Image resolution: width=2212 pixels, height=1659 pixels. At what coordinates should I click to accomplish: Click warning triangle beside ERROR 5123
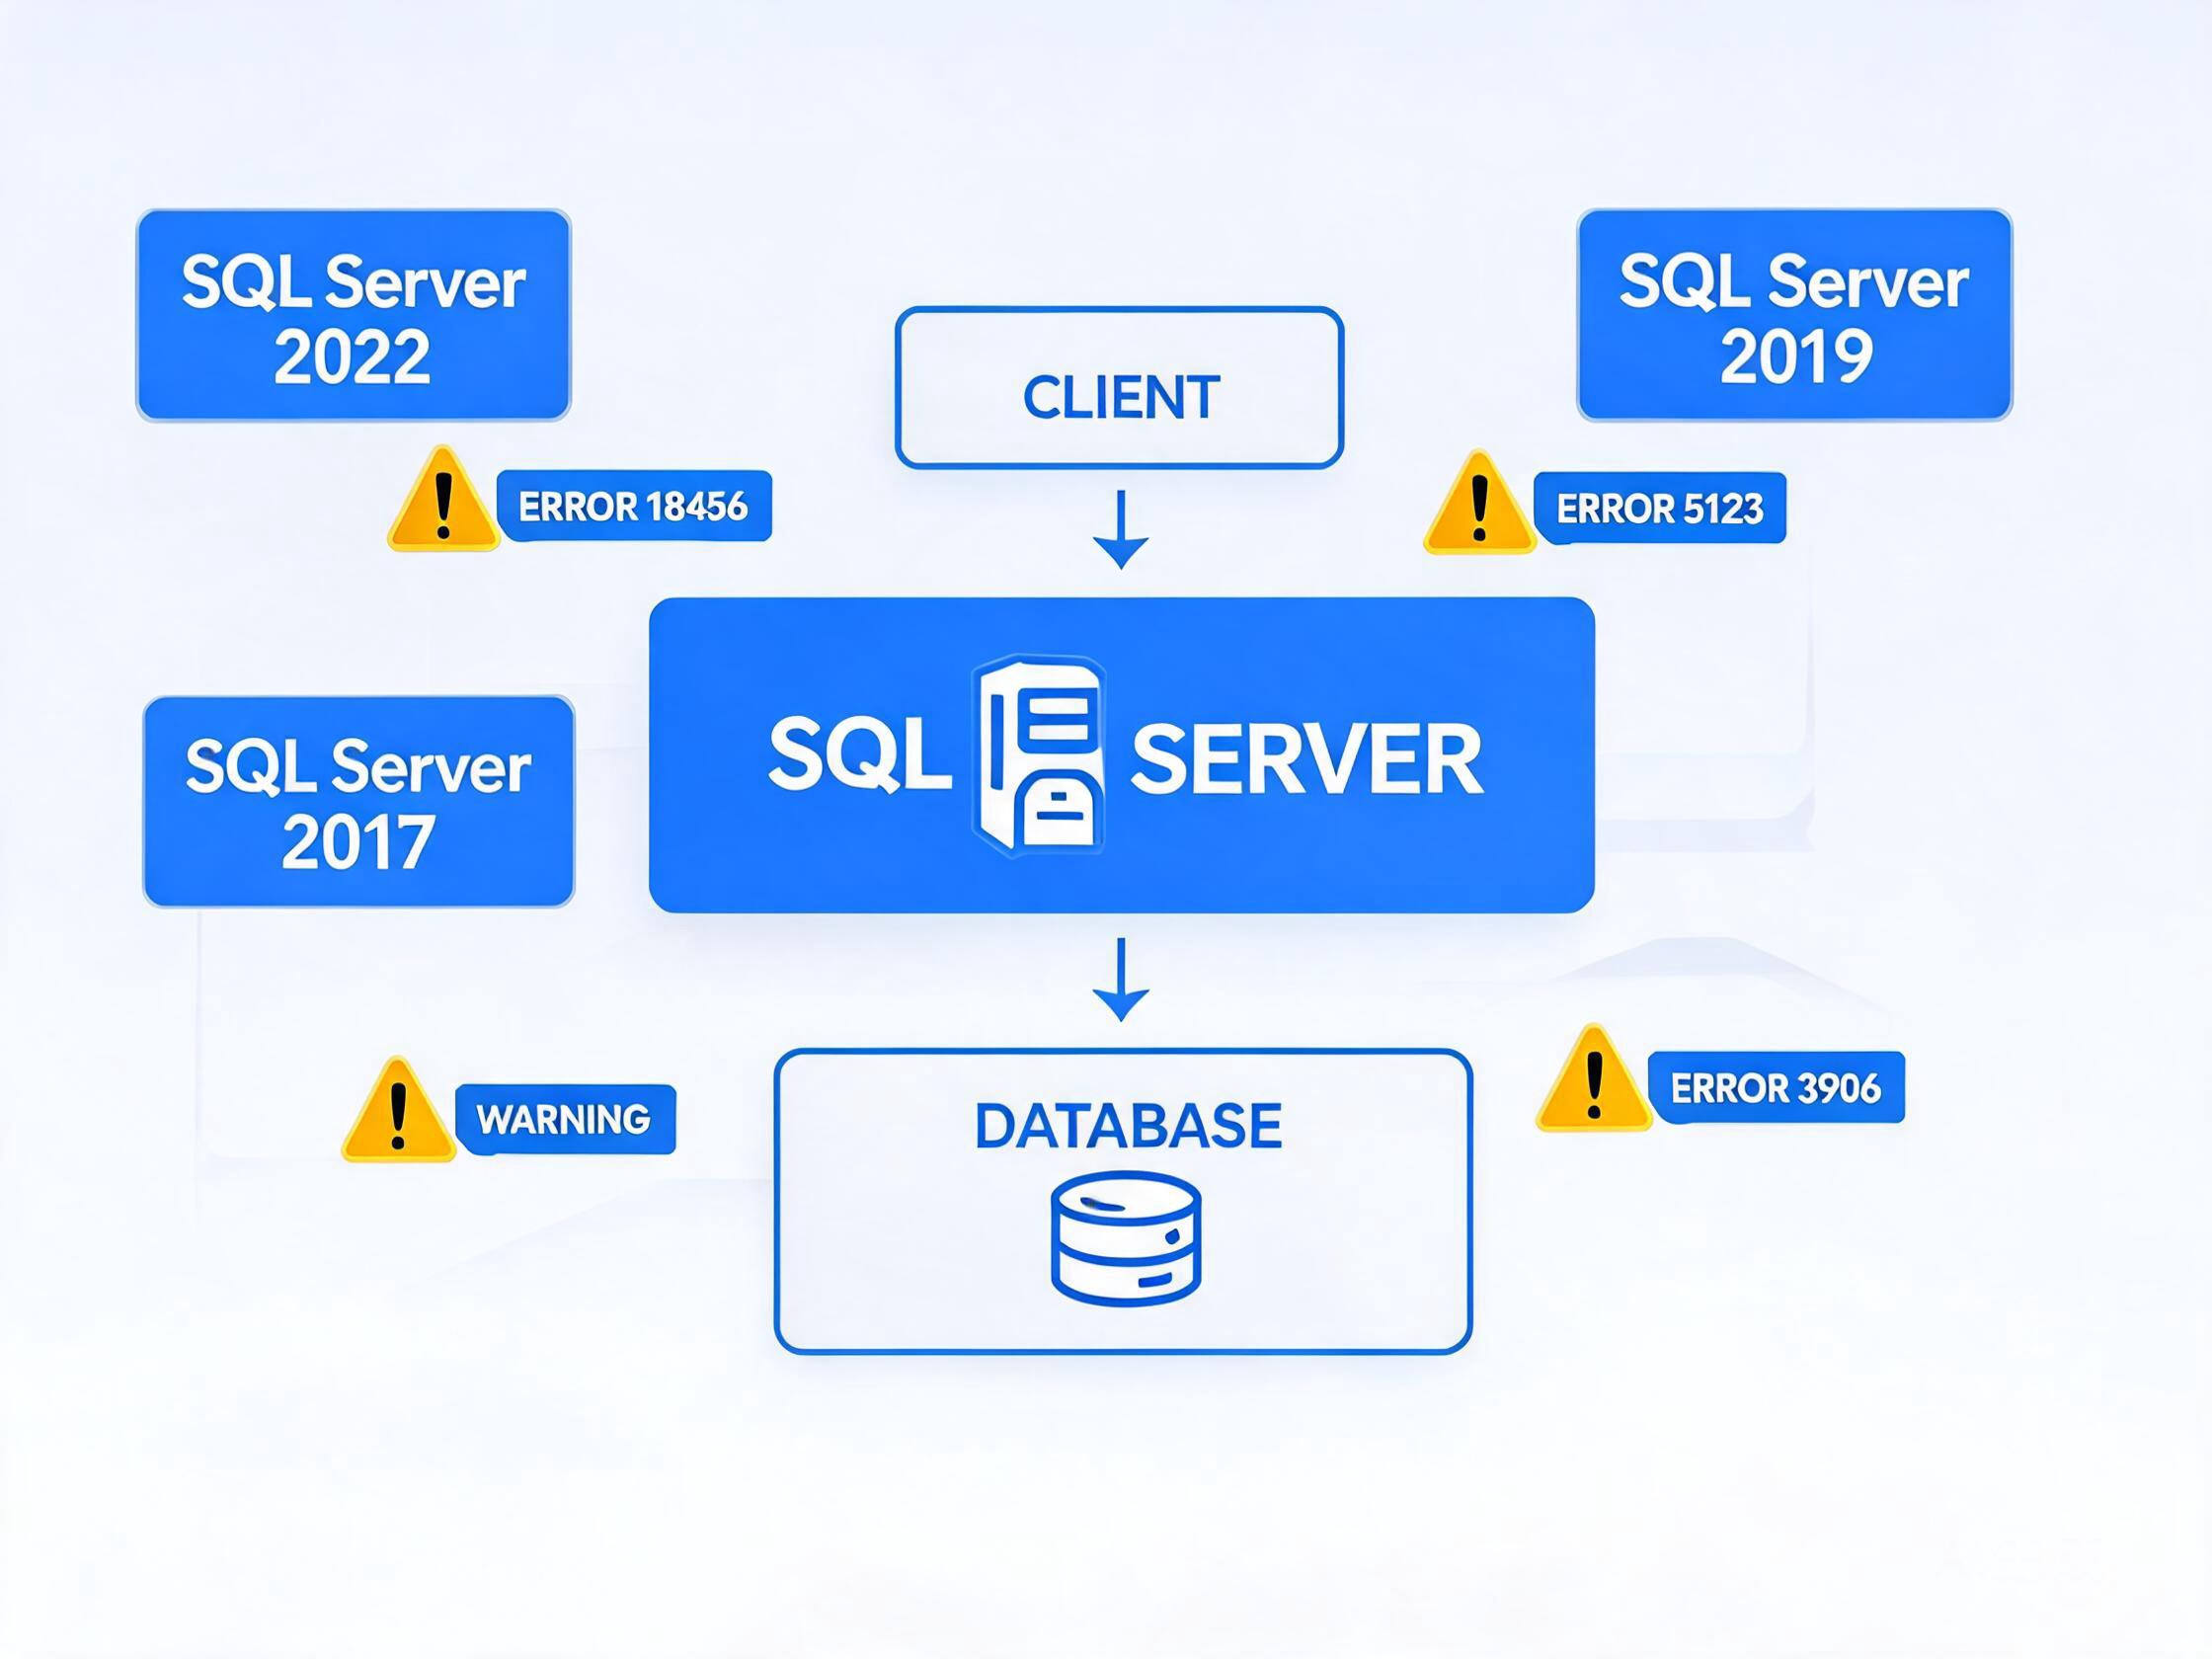(1479, 502)
